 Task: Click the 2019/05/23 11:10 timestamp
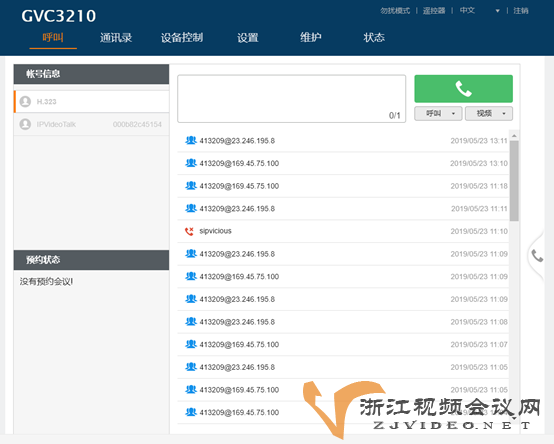(x=479, y=231)
